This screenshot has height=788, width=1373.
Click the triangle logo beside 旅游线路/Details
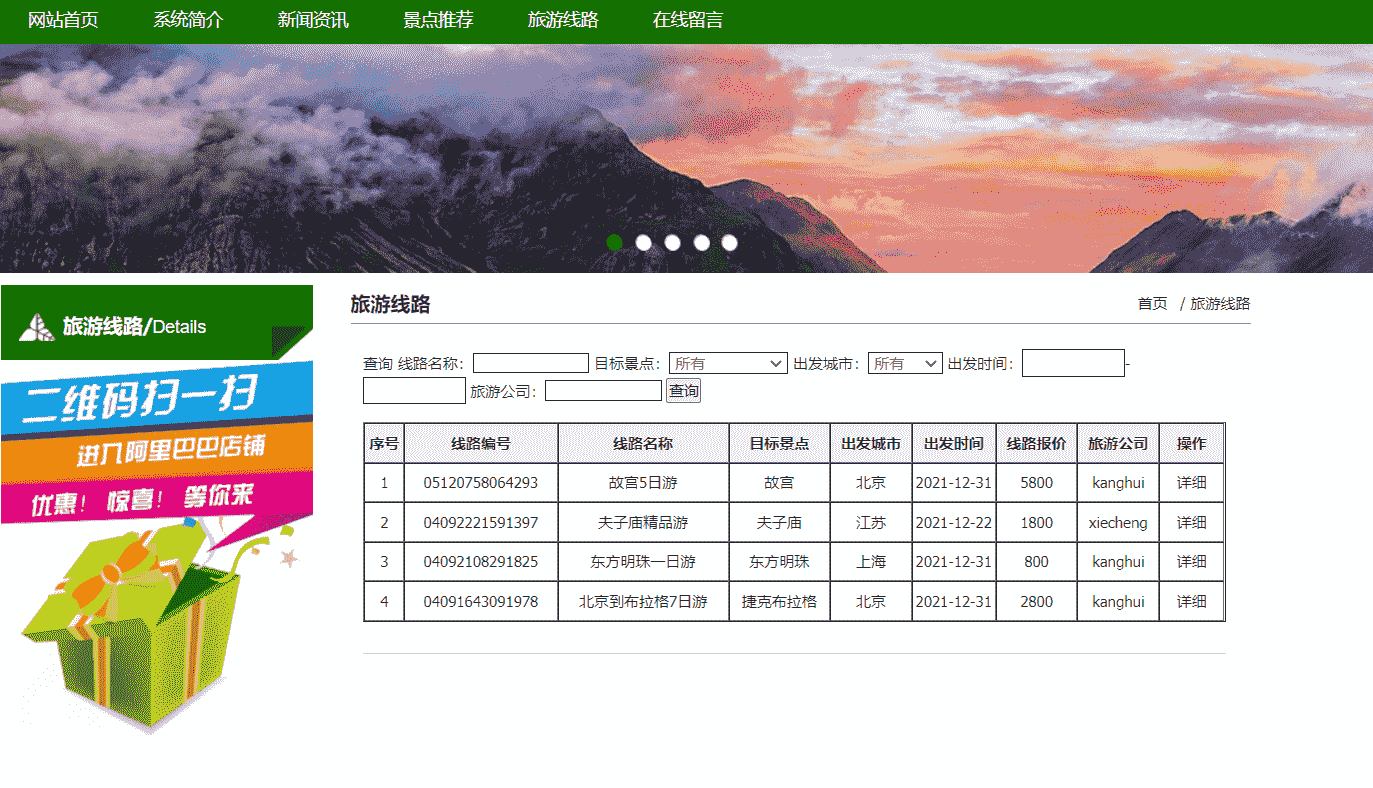[37, 327]
